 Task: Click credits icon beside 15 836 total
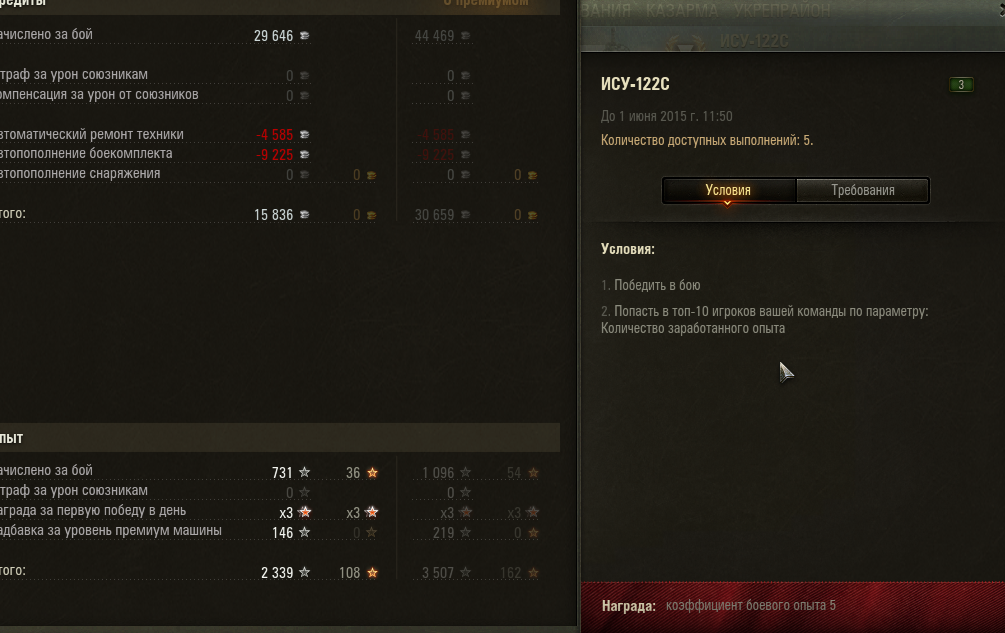click(305, 215)
